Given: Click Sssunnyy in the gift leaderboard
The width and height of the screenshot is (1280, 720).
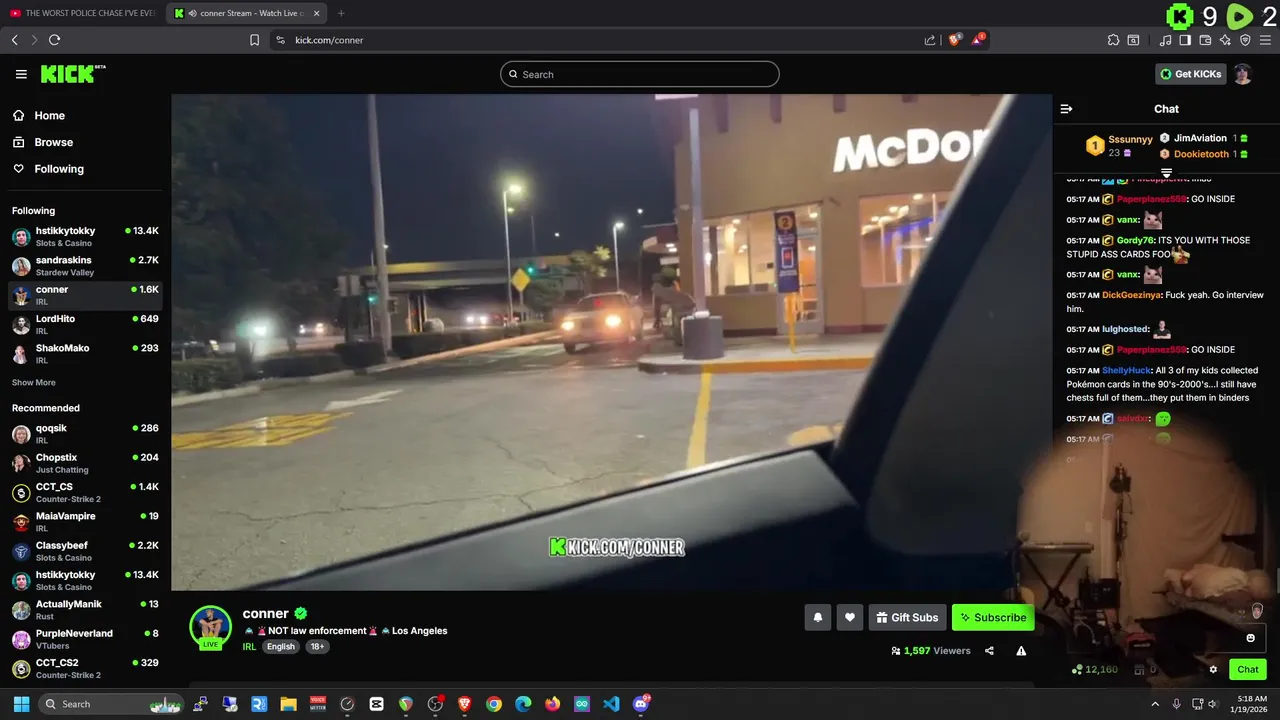Looking at the screenshot, I should pyautogui.click(x=1130, y=139).
